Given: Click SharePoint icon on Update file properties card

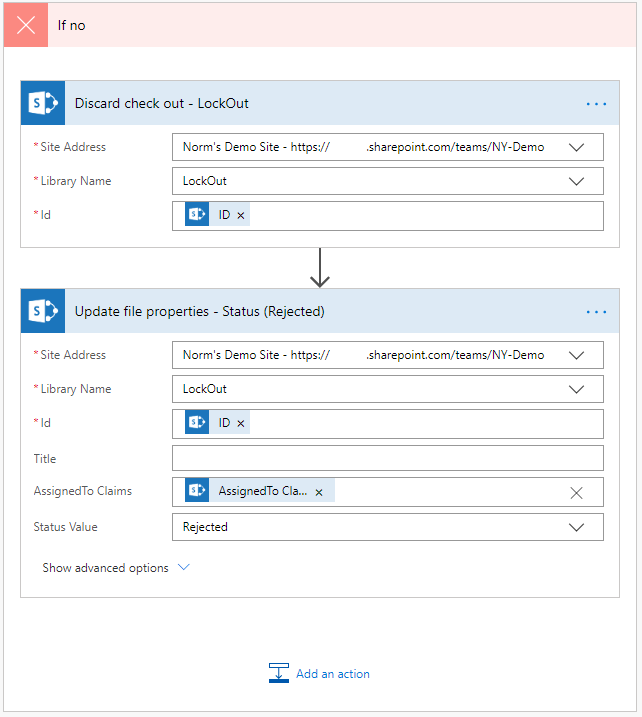Looking at the screenshot, I should coord(43,311).
